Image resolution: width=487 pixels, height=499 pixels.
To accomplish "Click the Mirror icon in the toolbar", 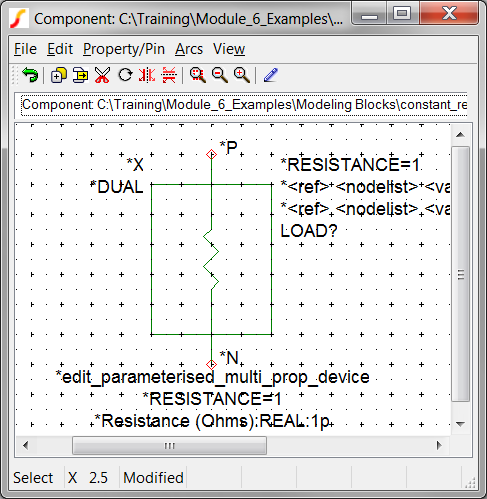I will point(147,75).
